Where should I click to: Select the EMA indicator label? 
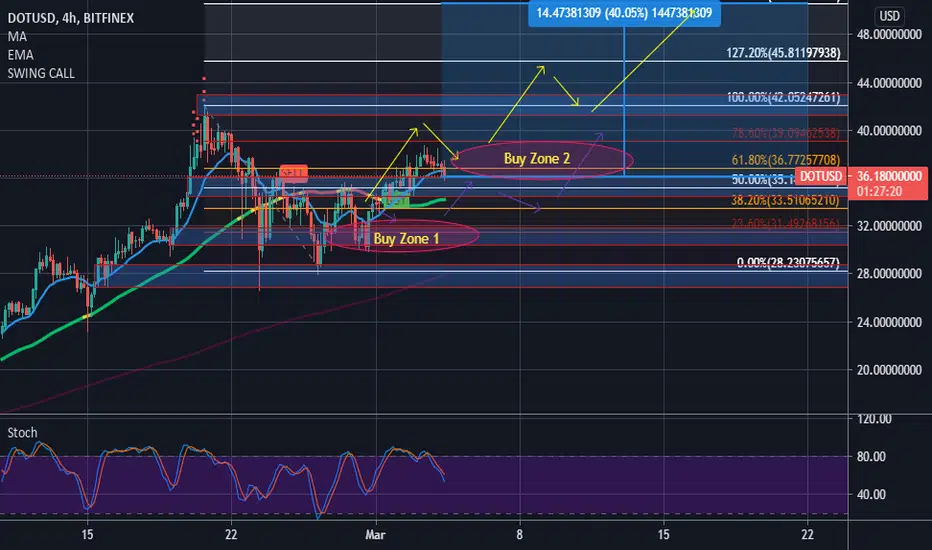coord(20,55)
